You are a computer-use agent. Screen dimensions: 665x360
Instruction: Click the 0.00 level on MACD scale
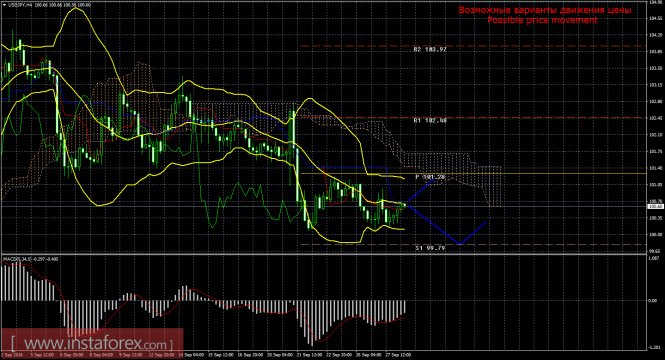pyautogui.click(x=653, y=301)
